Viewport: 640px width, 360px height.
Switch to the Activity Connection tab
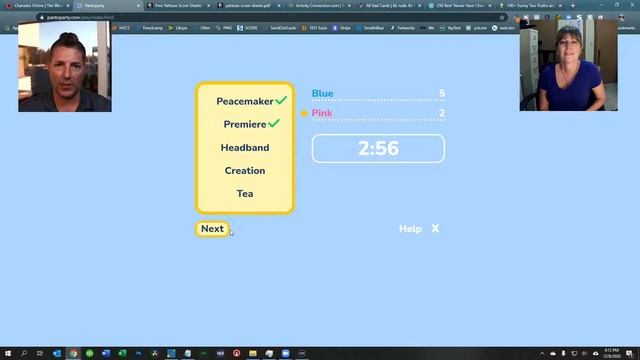(318, 6)
